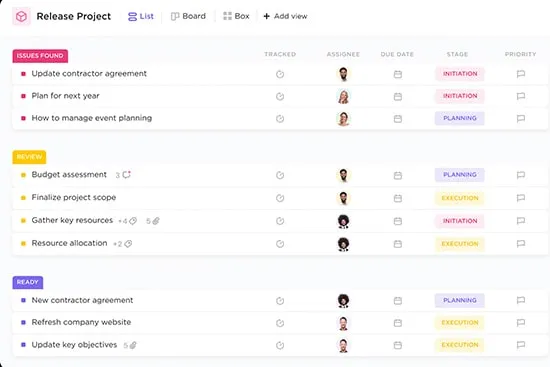Set priority flag for Gather key resources
Image resolution: width=550 pixels, height=367 pixels.
[x=521, y=221]
